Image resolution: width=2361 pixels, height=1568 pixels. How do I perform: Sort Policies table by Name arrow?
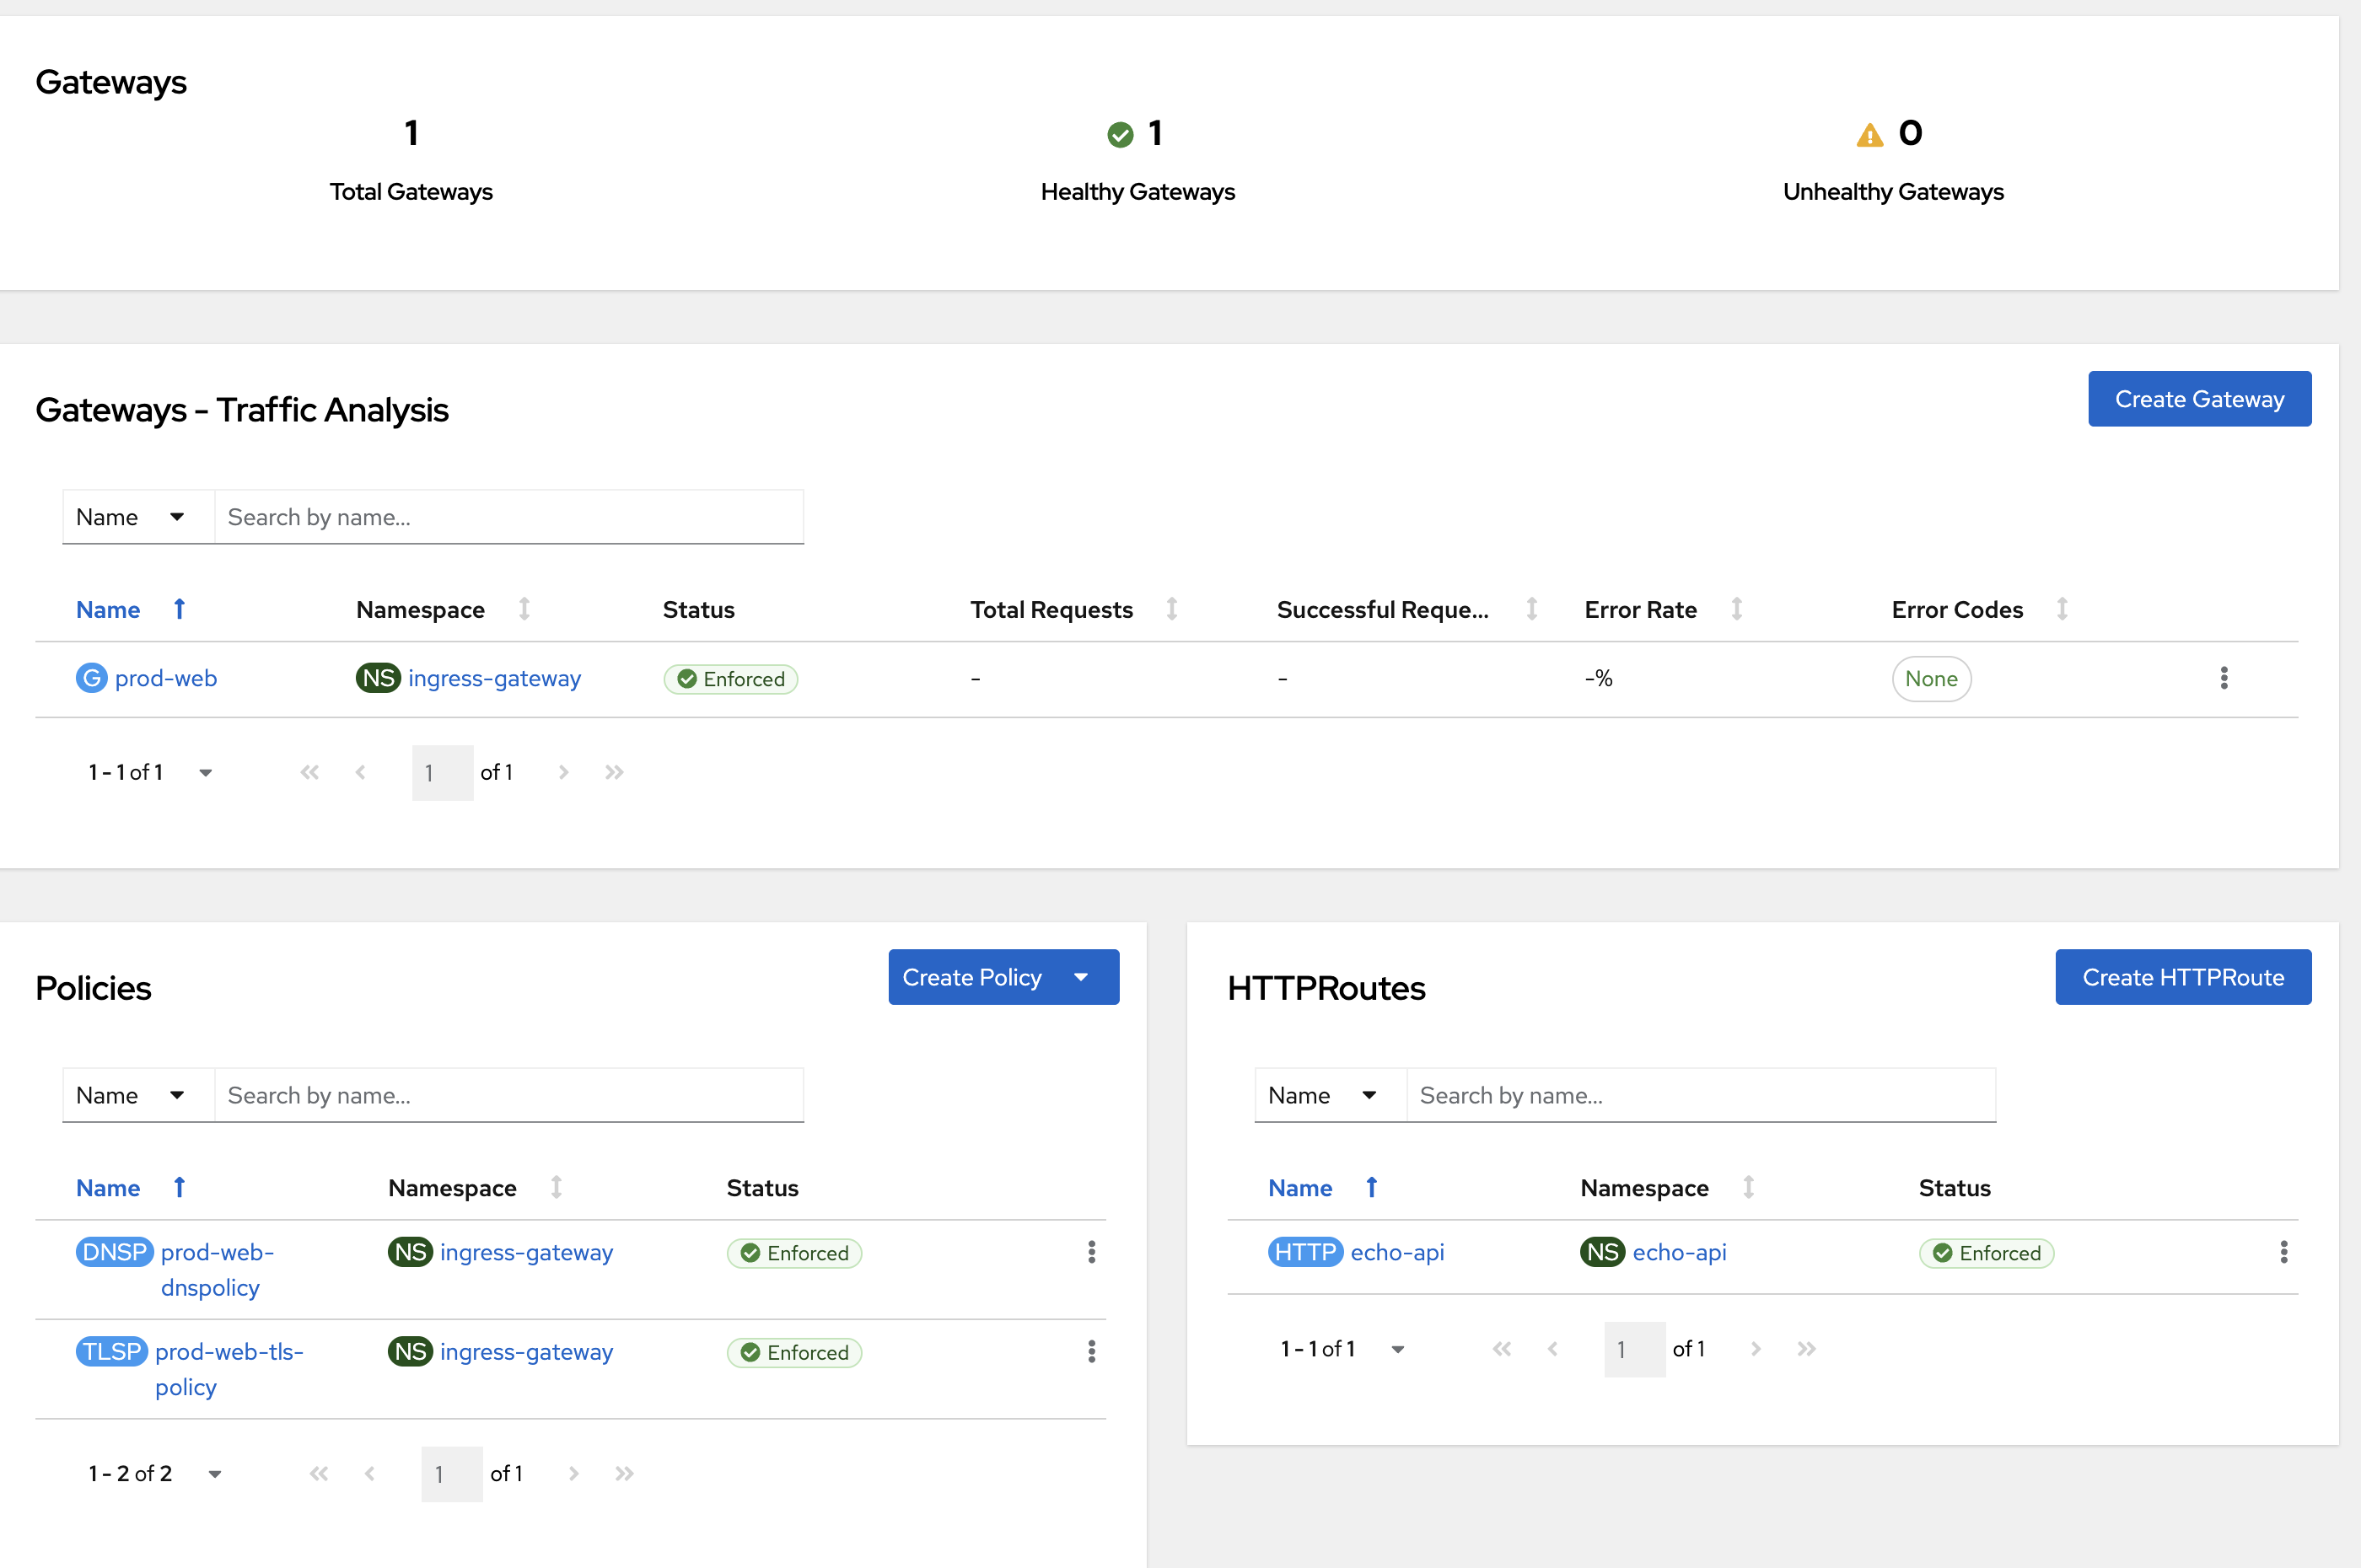coord(179,1187)
